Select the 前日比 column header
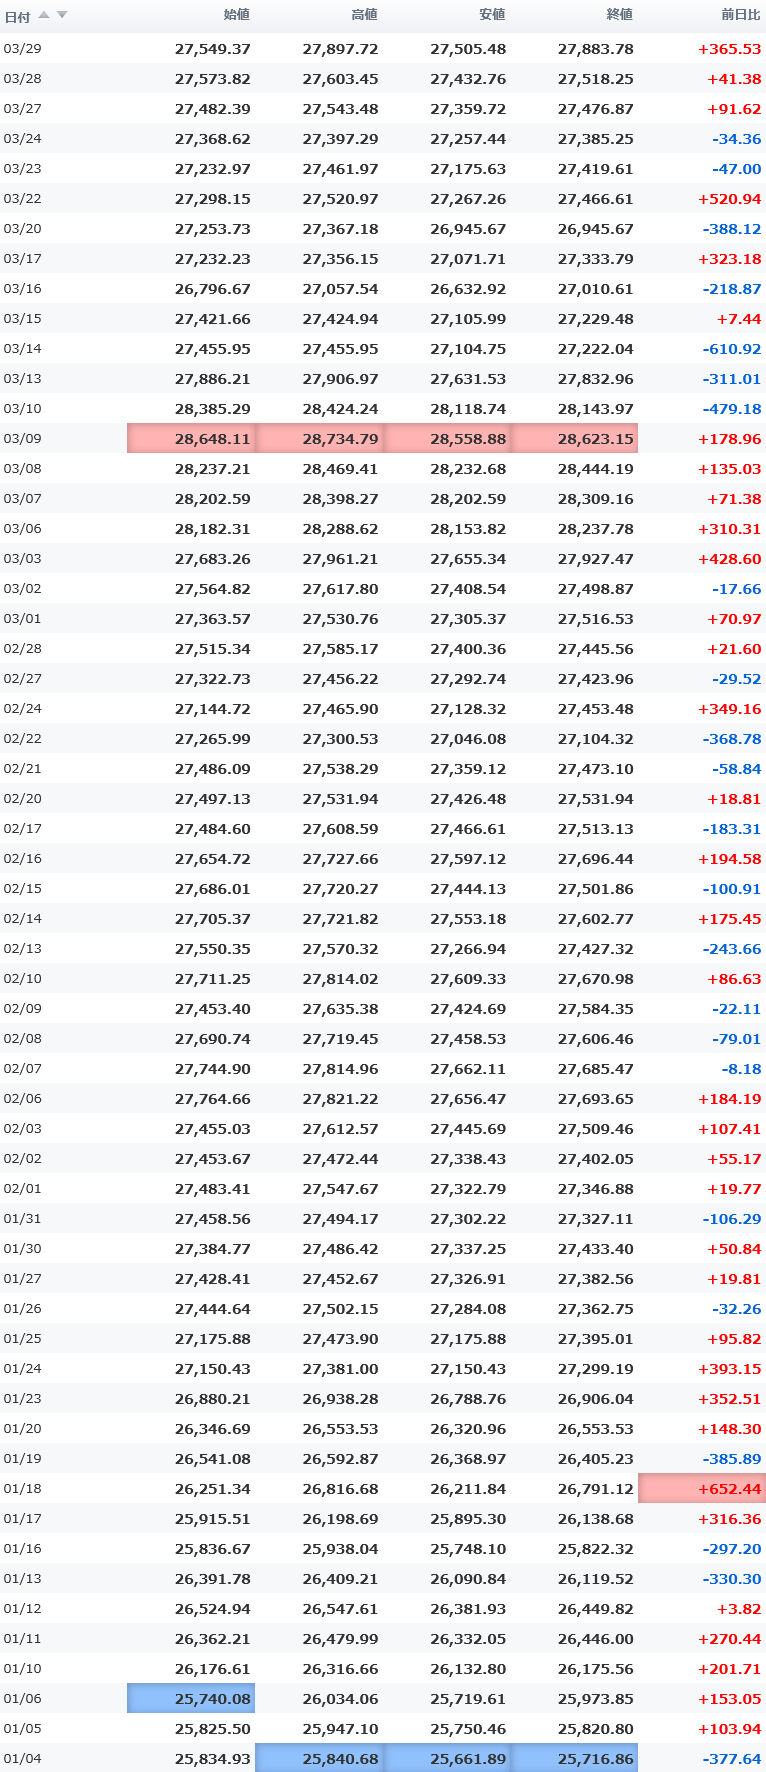This screenshot has width=766, height=1772. coord(741,15)
